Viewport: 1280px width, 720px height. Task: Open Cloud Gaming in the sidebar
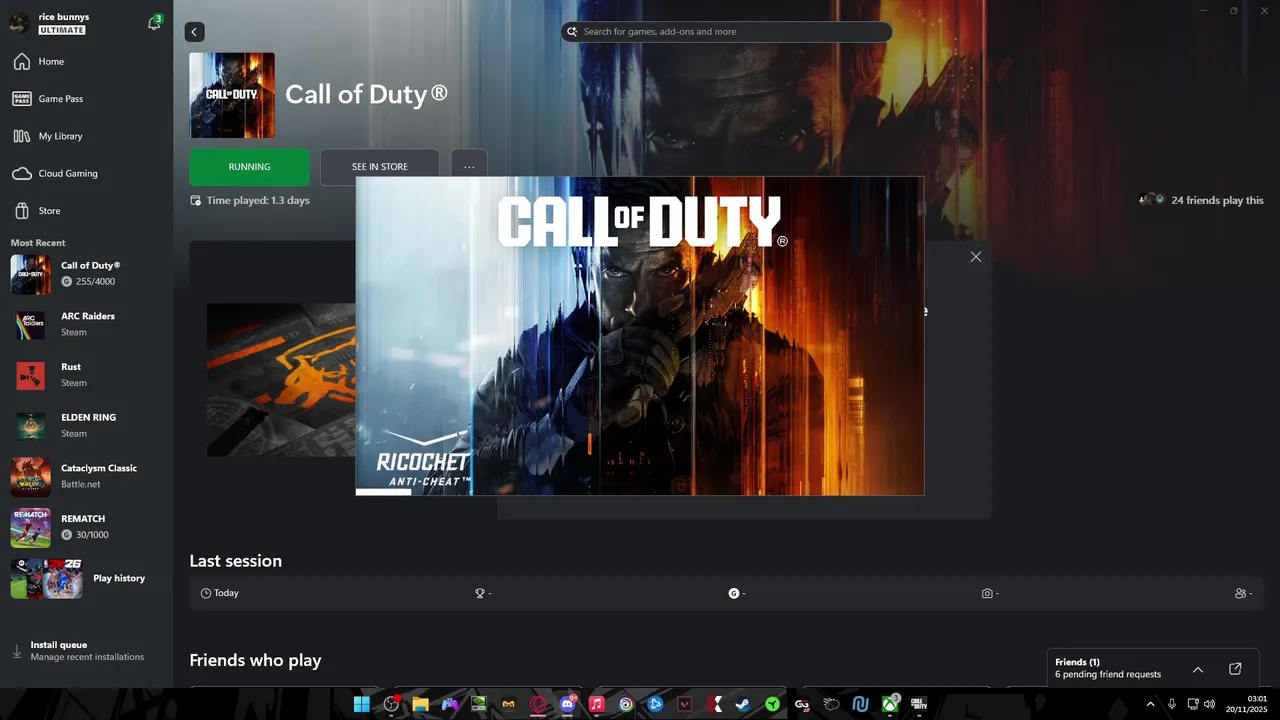87,173
